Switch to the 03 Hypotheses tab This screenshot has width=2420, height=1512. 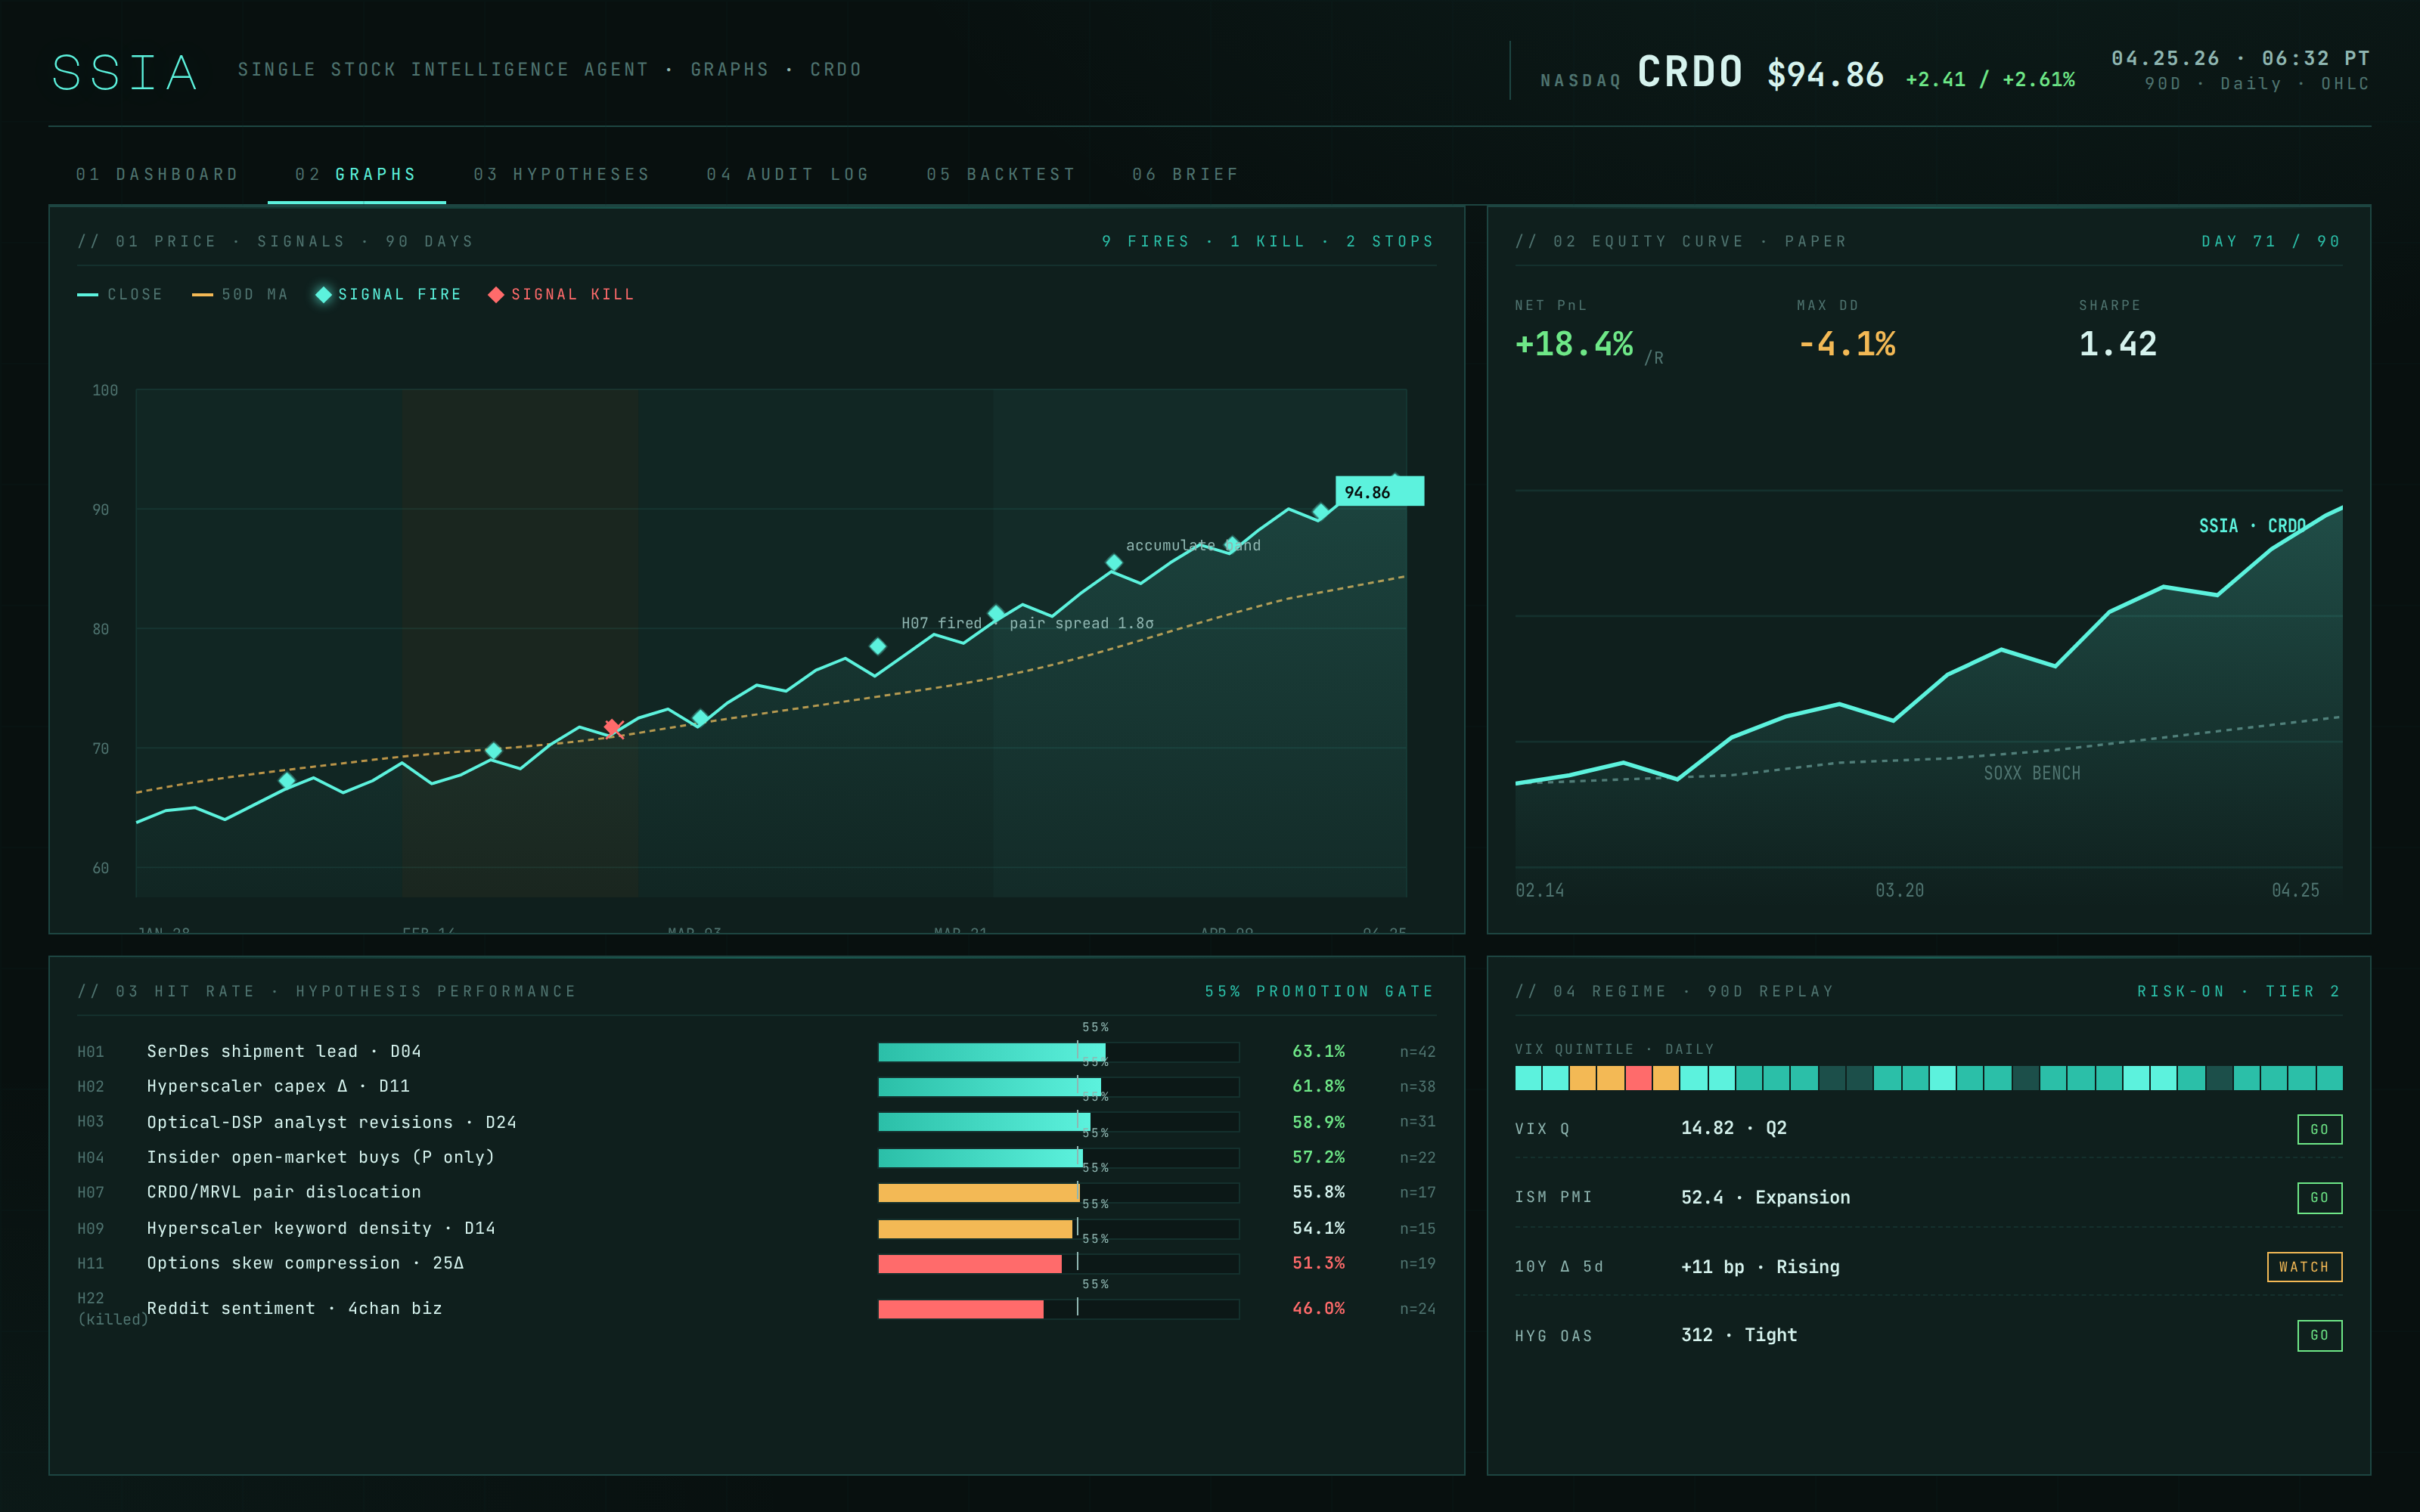coord(561,174)
